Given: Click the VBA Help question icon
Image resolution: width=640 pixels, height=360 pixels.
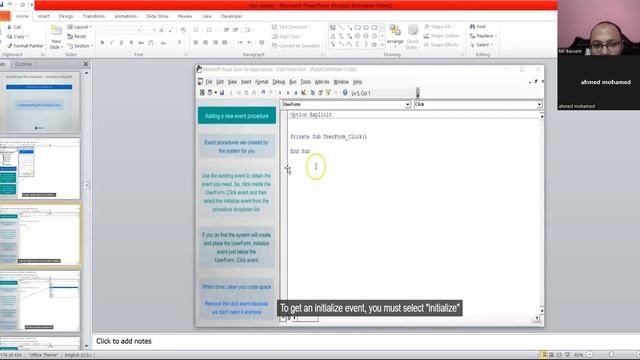Looking at the screenshot, I should (345, 93).
